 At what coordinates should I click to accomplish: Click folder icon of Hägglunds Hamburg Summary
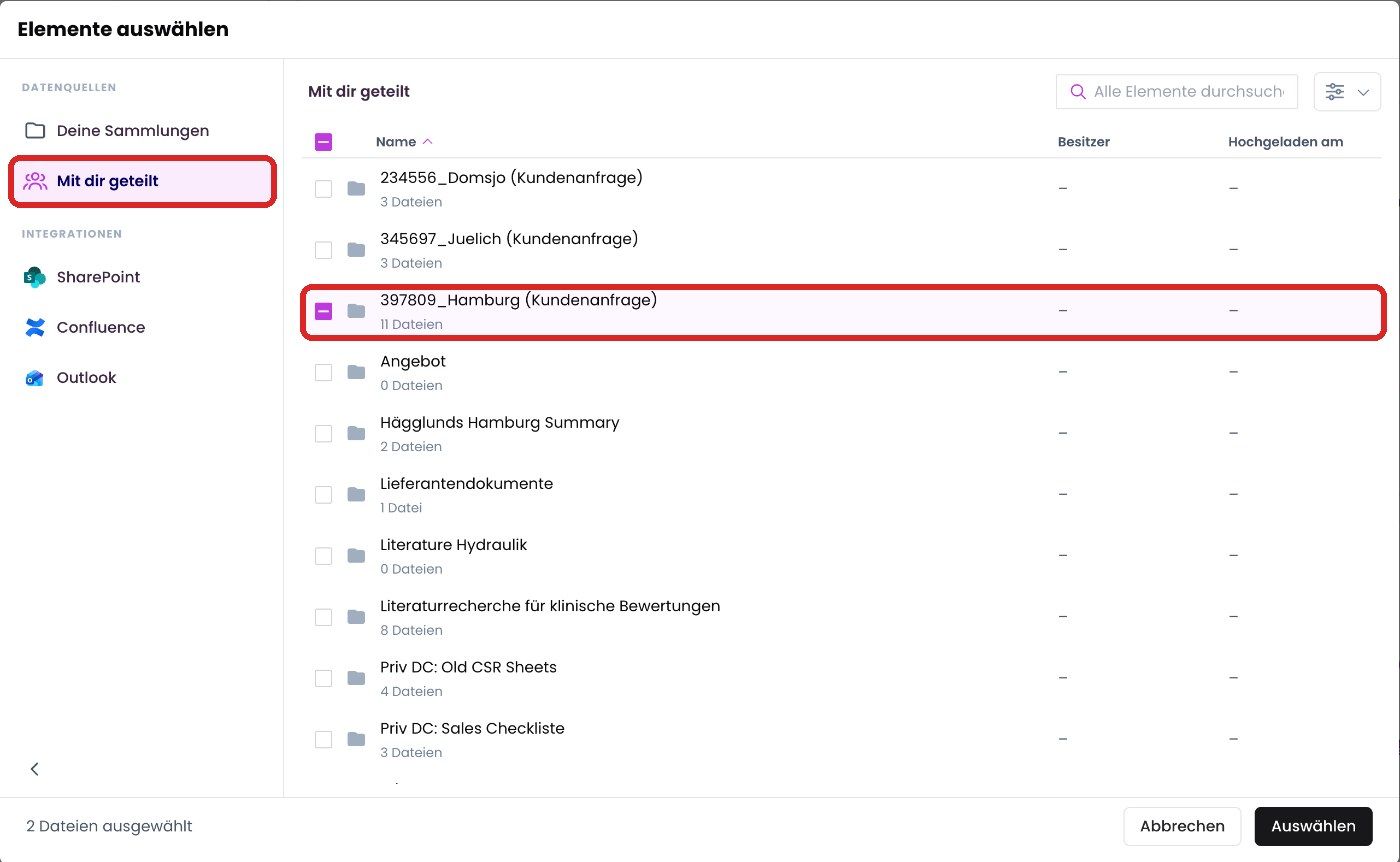click(x=356, y=433)
